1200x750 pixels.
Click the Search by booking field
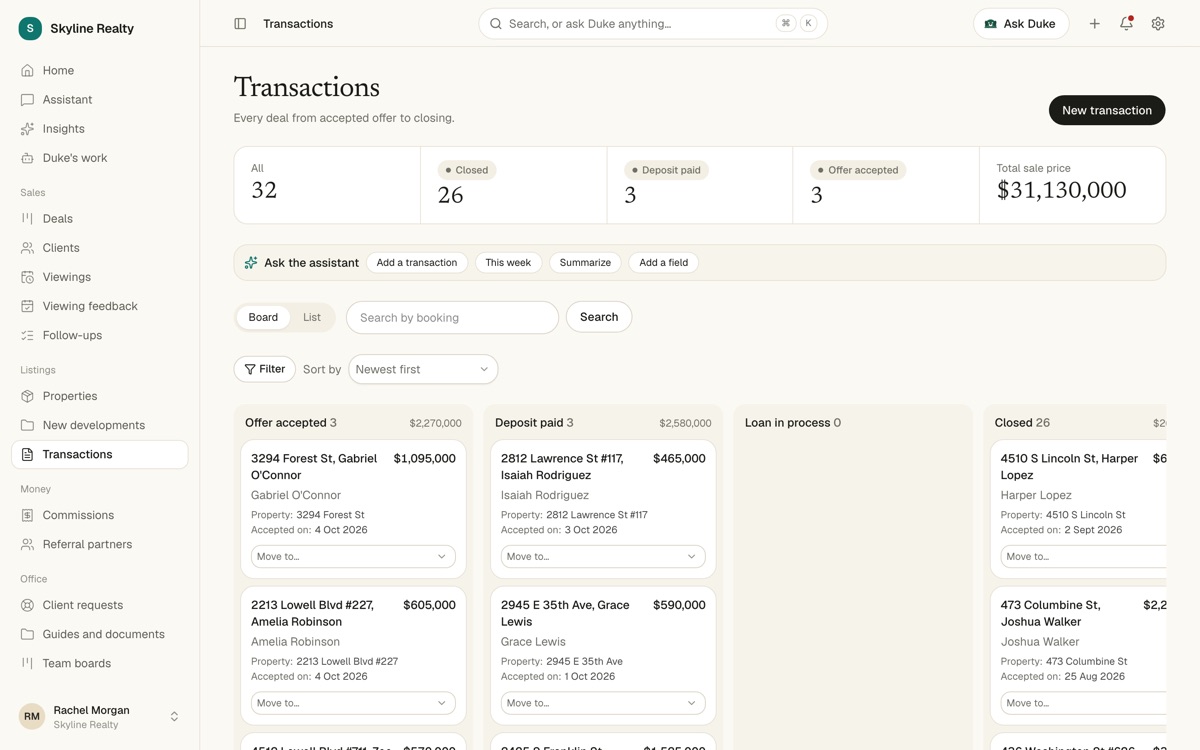point(452,317)
